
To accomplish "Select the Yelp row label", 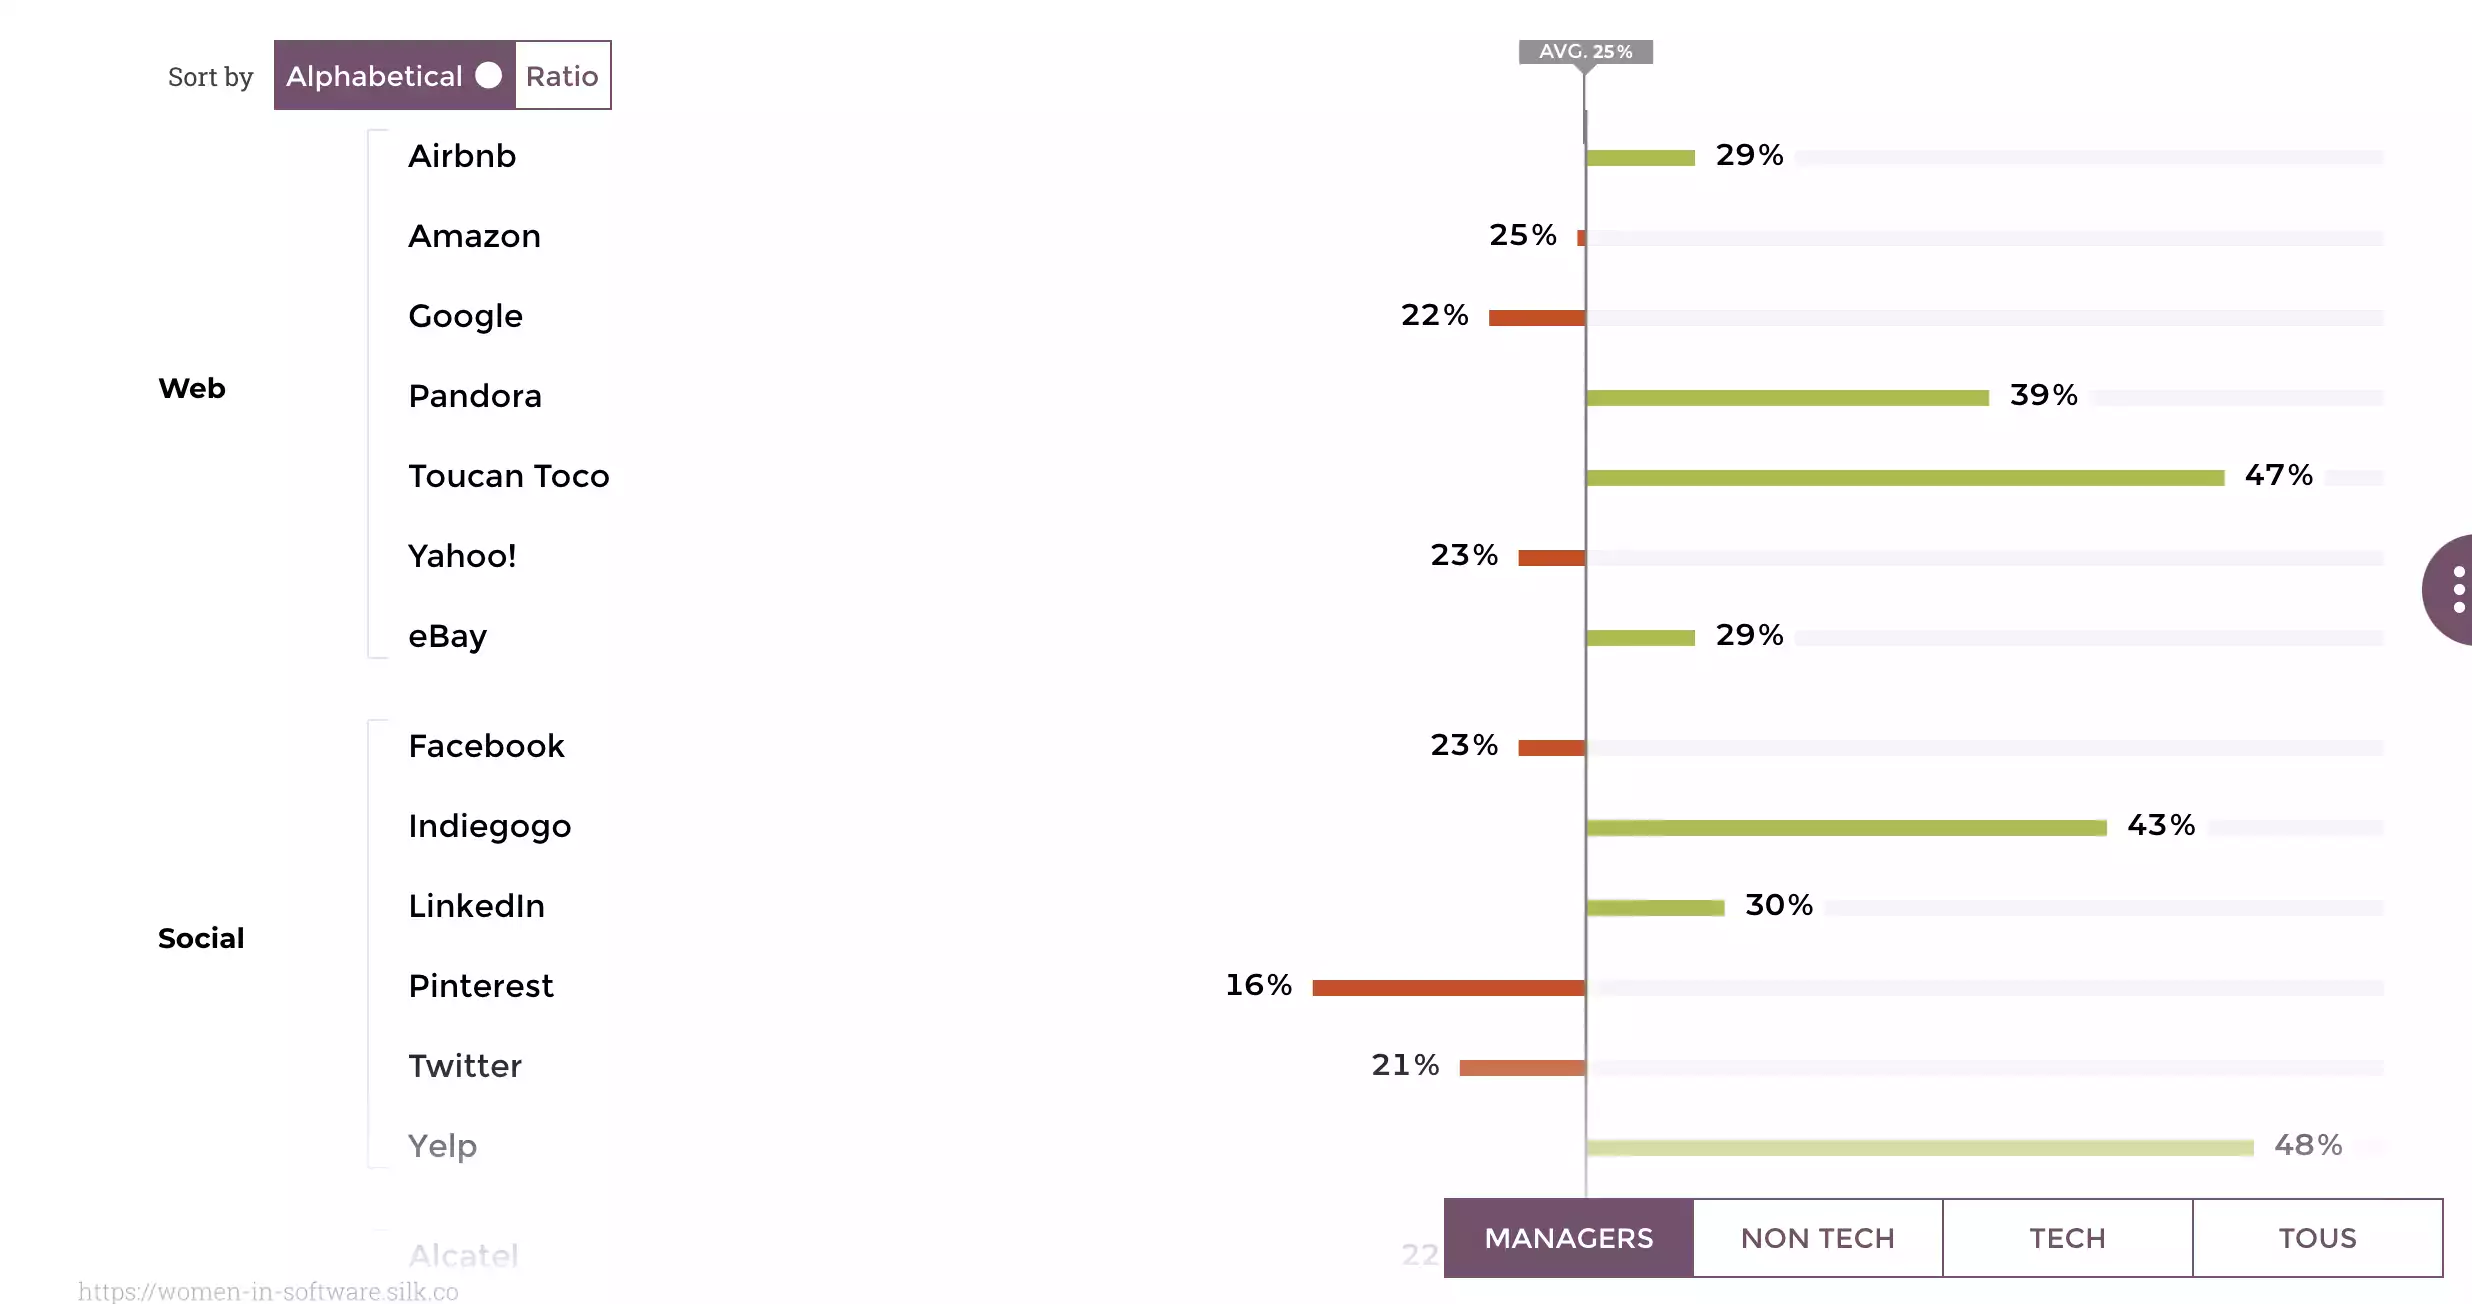I will (442, 1146).
